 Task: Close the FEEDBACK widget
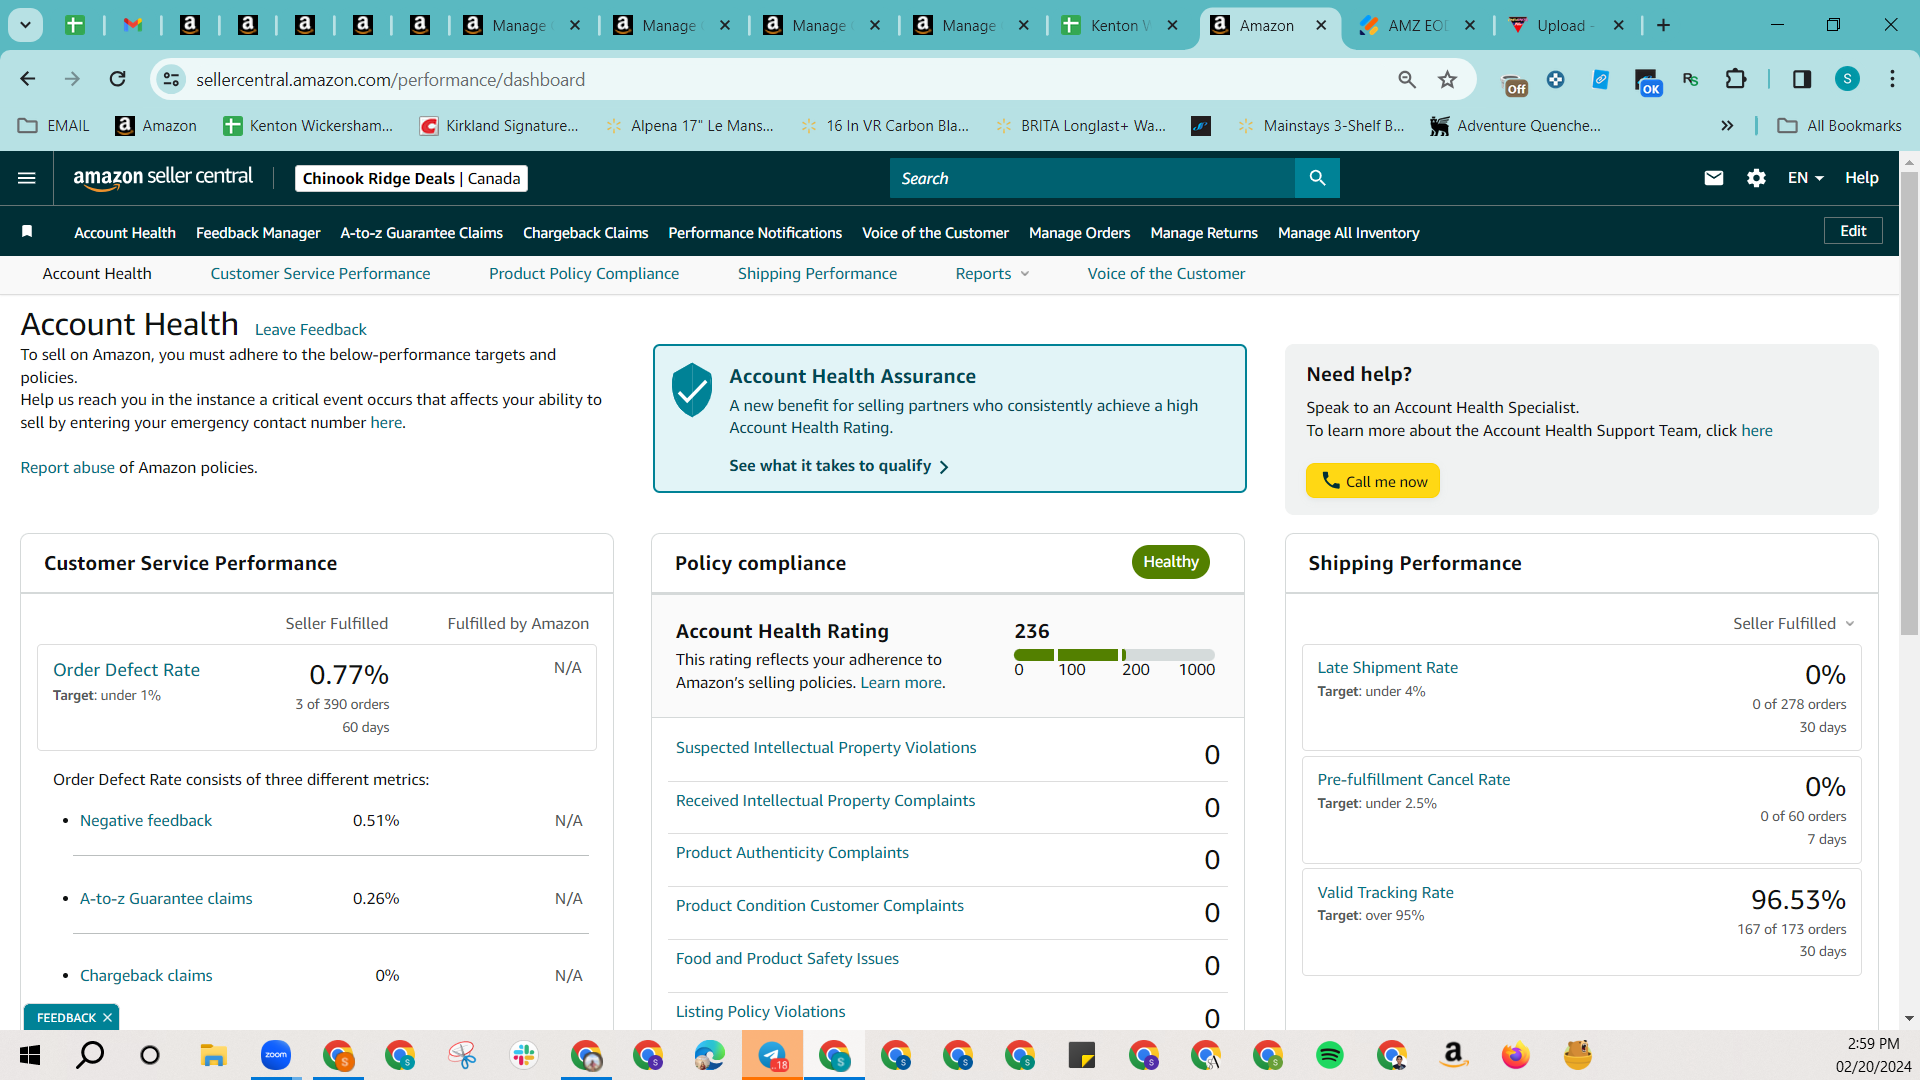107,1017
